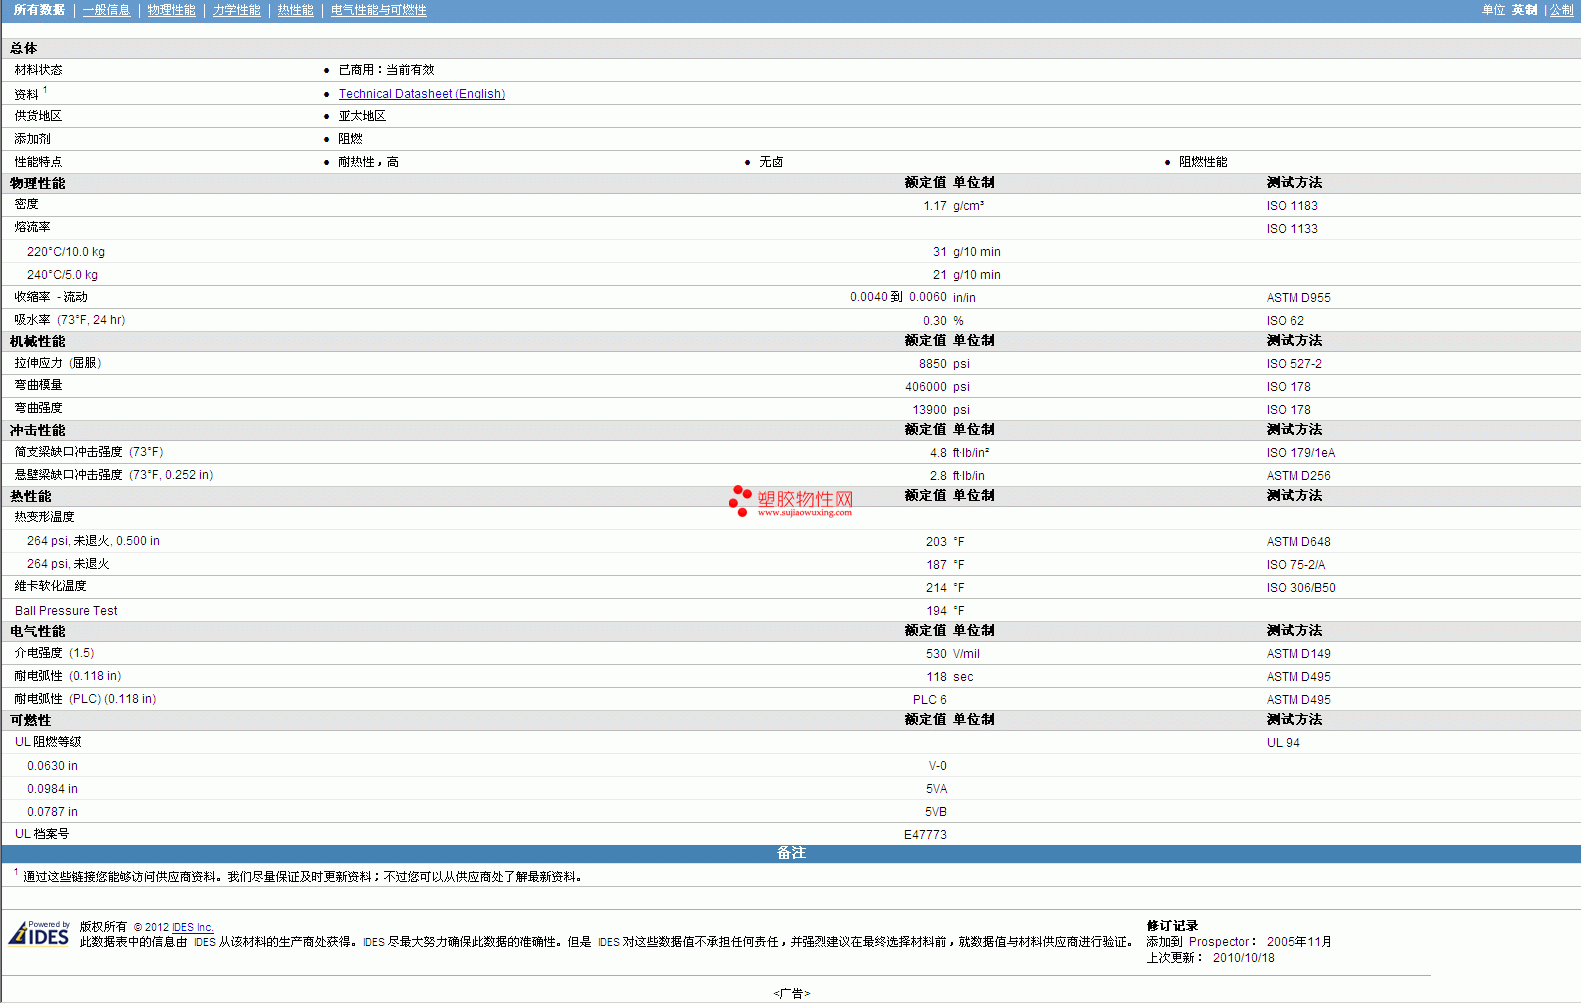Go to the 物理性能 tab

click(171, 10)
